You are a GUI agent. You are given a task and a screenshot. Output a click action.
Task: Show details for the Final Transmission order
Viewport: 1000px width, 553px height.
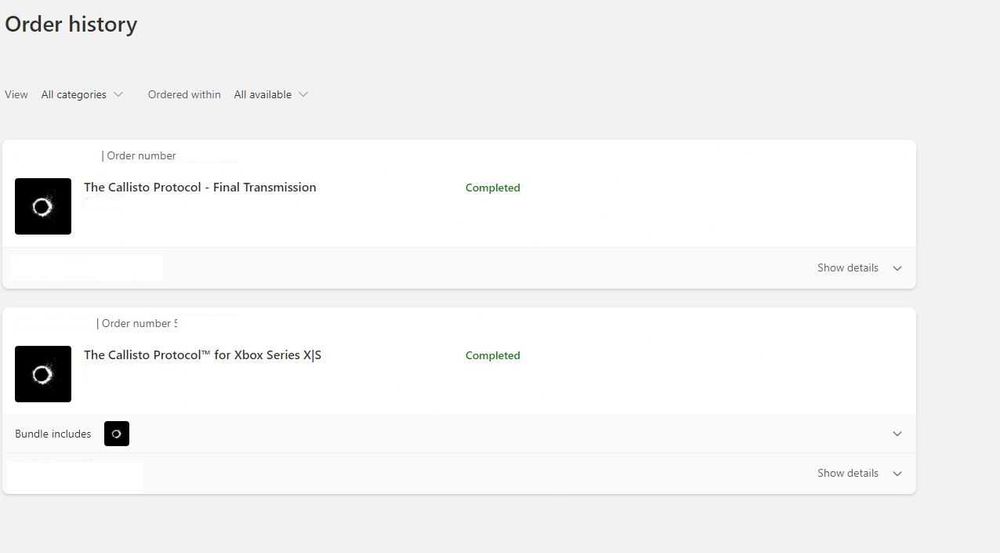848,268
